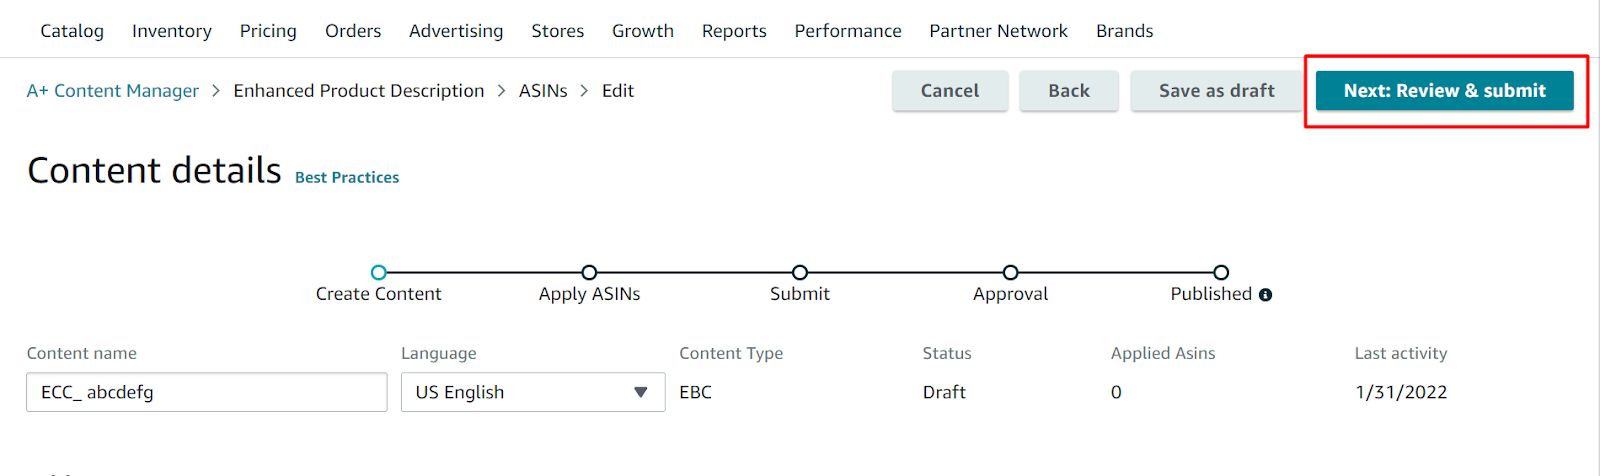Open the Inventory menu
Viewport: 1600px width, 476px height.
tap(172, 31)
